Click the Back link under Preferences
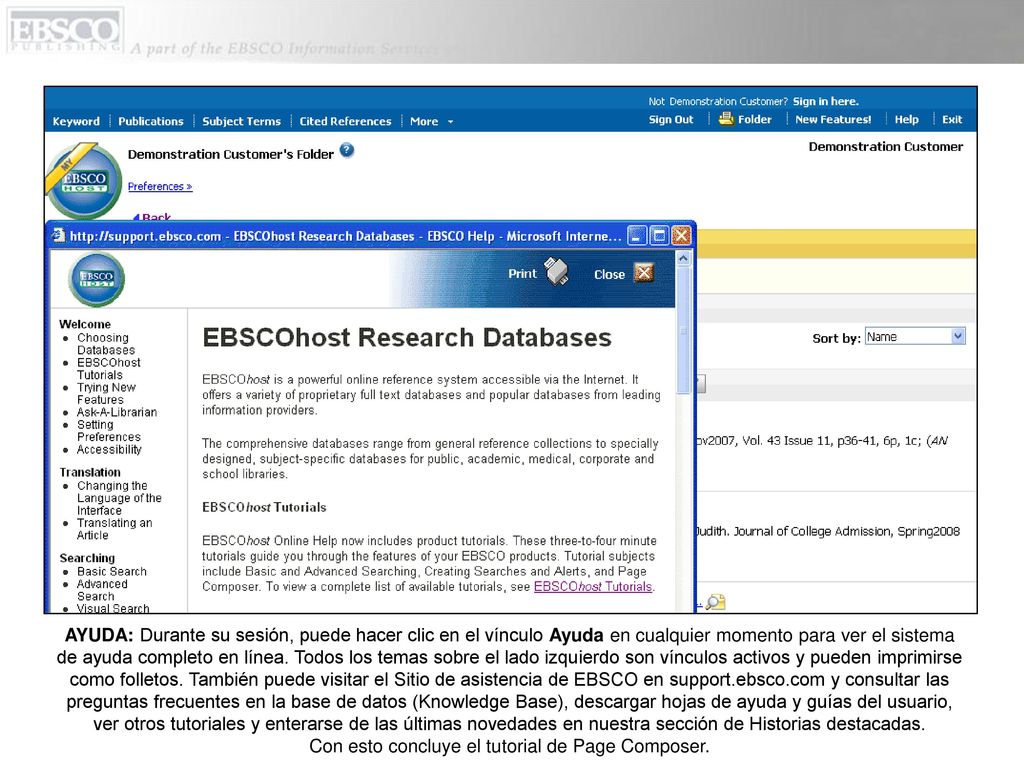 152,217
